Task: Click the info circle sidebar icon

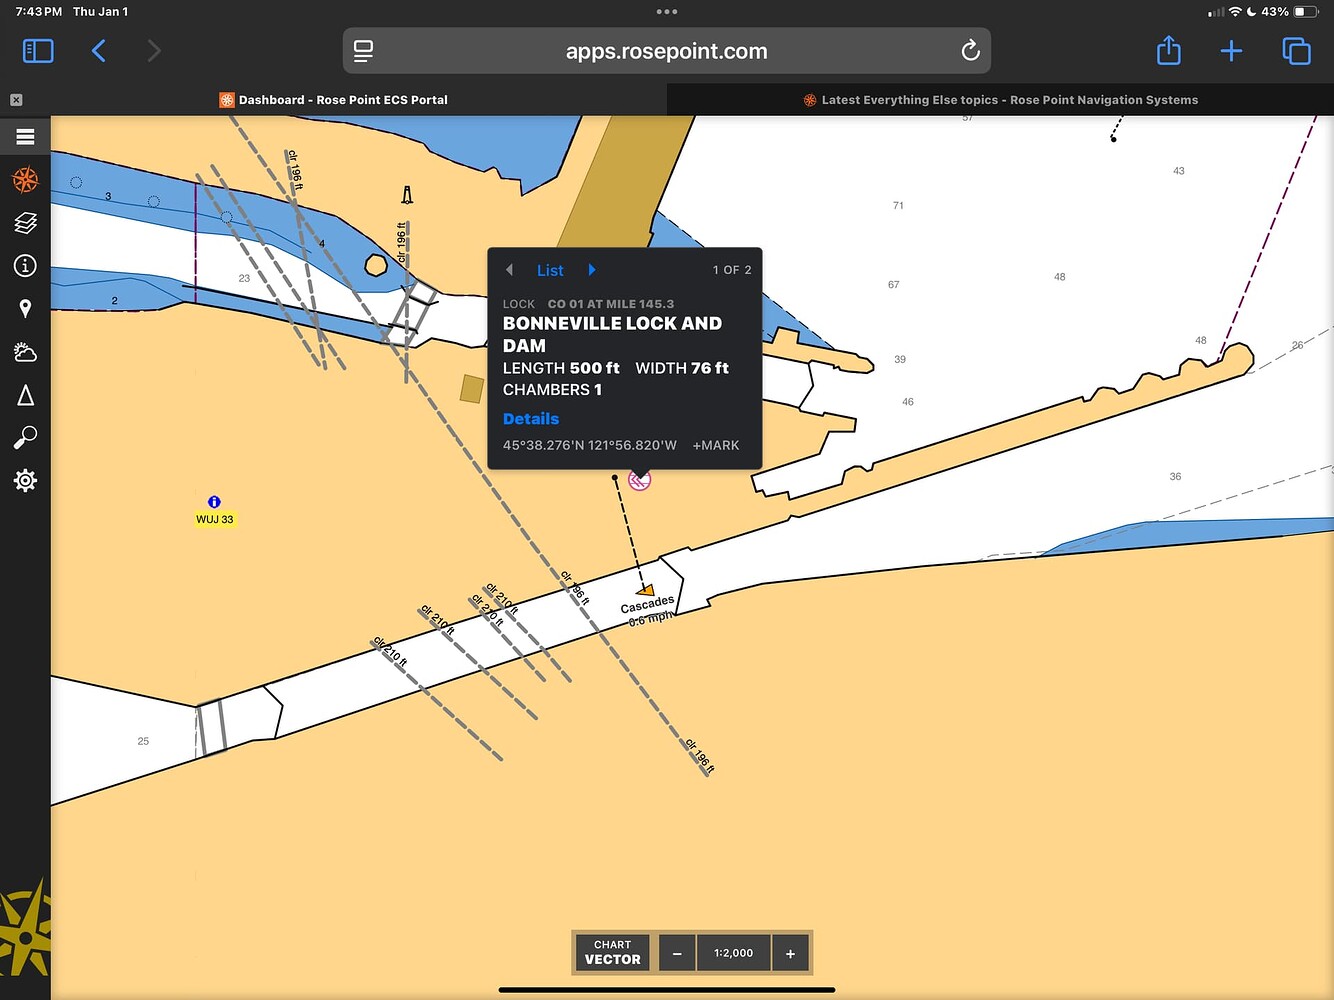Action: click(25, 266)
